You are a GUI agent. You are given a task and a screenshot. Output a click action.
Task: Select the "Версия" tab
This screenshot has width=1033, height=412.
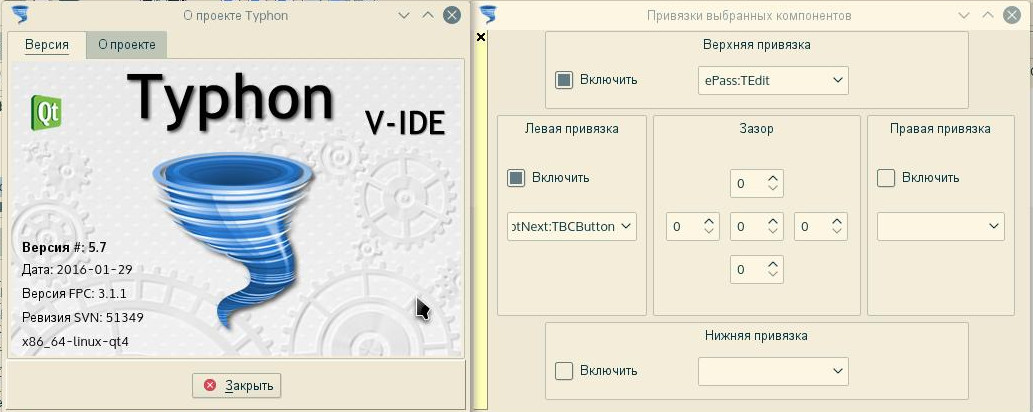(47, 45)
